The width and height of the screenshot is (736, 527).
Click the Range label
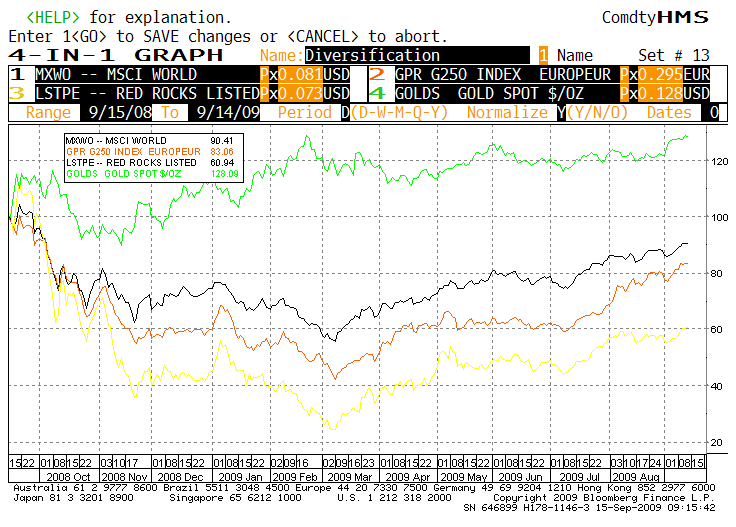(48, 113)
